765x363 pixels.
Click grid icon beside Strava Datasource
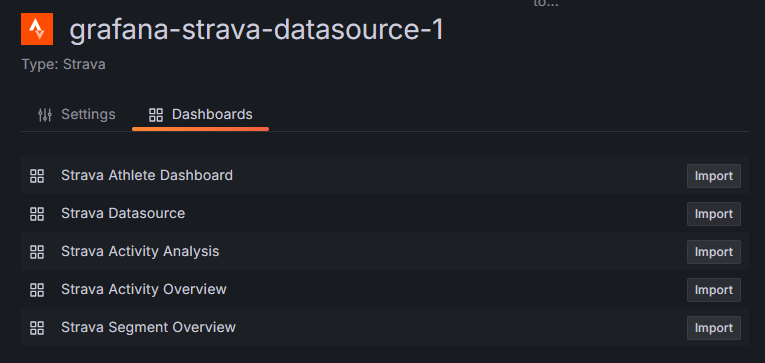coord(37,214)
